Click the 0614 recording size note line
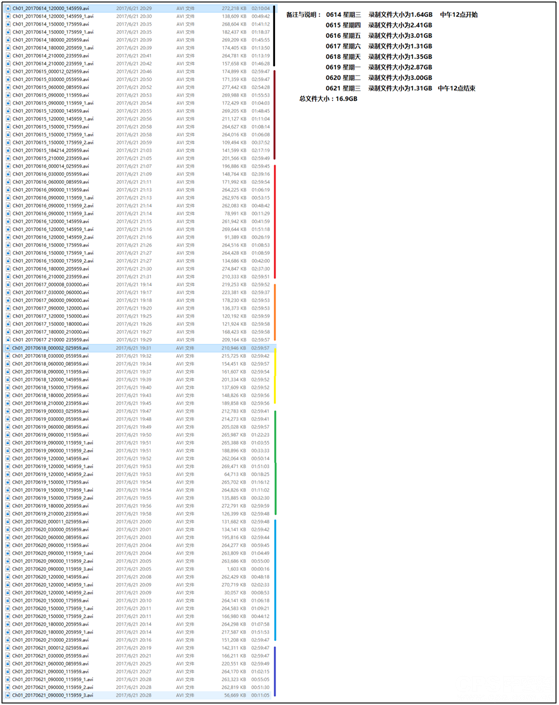 402,15
